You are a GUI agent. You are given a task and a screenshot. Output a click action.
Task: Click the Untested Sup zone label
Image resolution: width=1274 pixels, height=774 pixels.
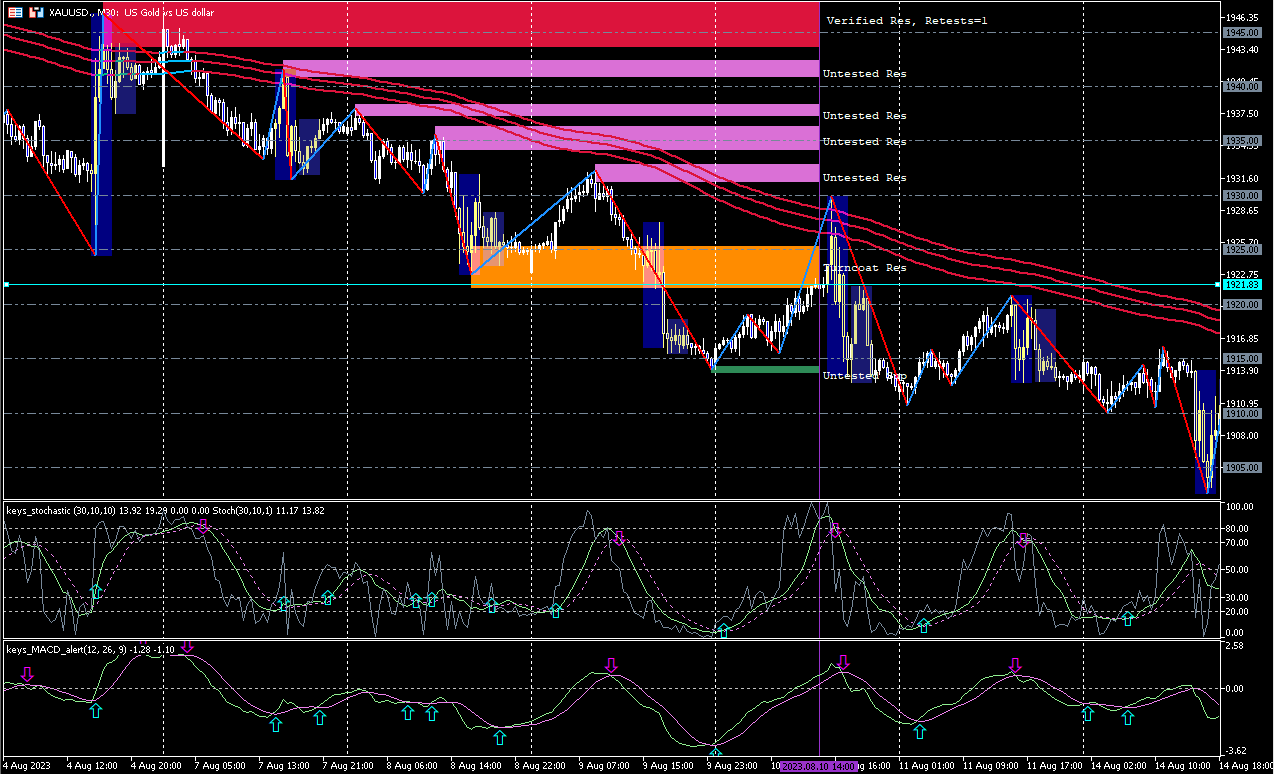coord(864,376)
